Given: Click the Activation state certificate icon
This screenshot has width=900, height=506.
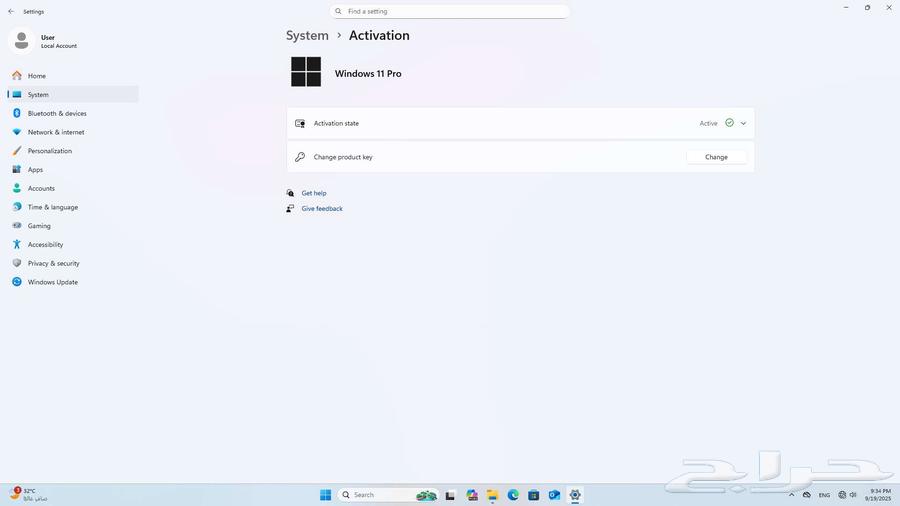Looking at the screenshot, I should point(300,123).
